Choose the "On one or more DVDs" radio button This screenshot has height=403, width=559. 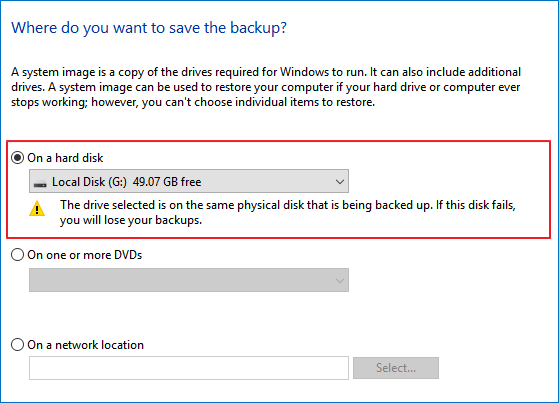point(17,255)
